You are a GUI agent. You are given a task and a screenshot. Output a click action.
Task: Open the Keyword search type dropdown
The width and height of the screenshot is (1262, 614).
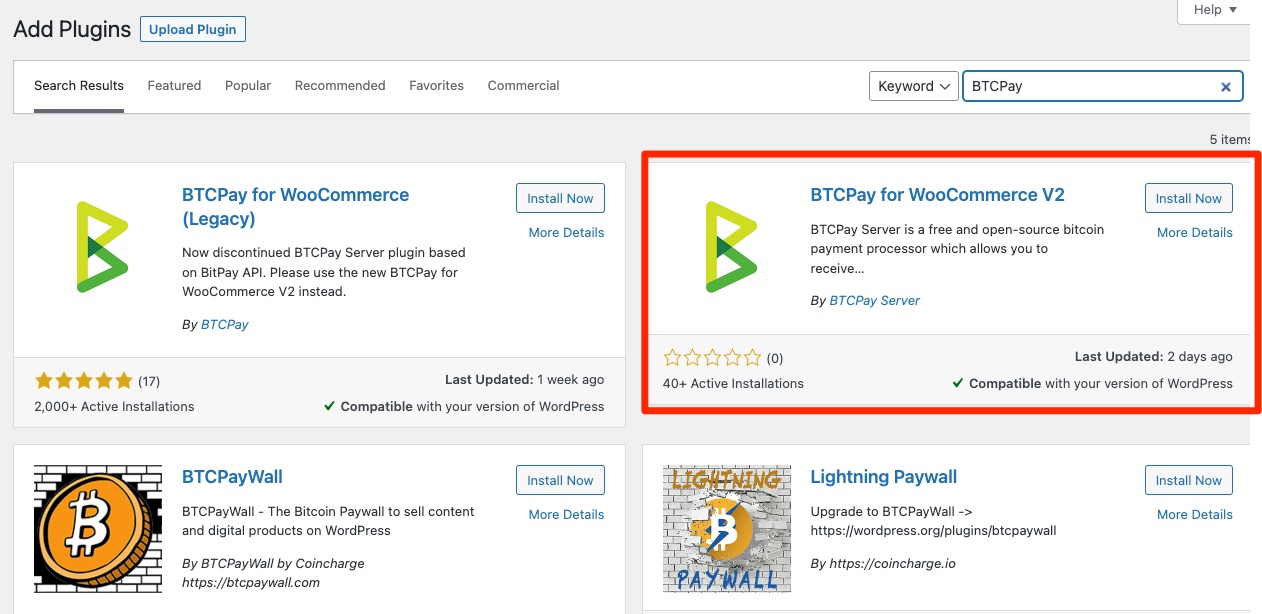[x=914, y=86]
